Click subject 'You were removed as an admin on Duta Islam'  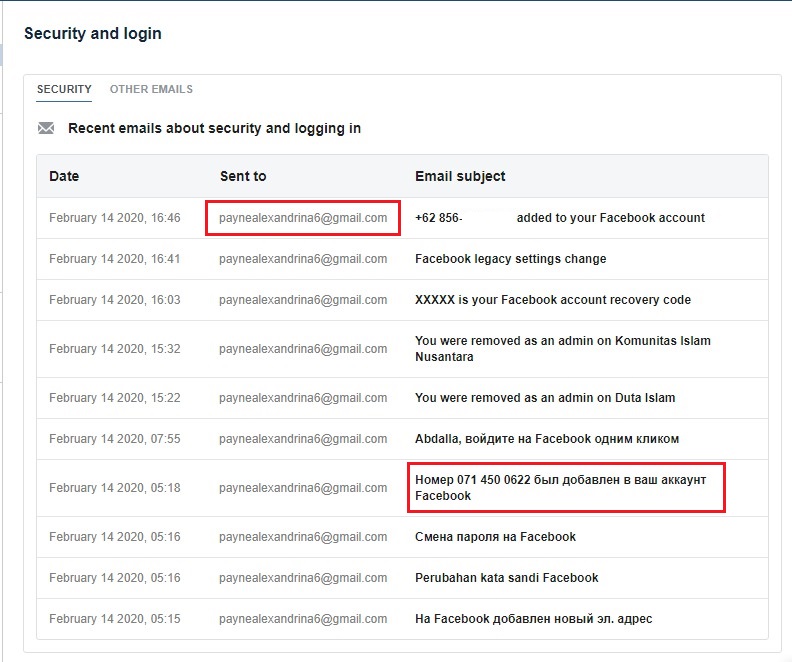(545, 398)
